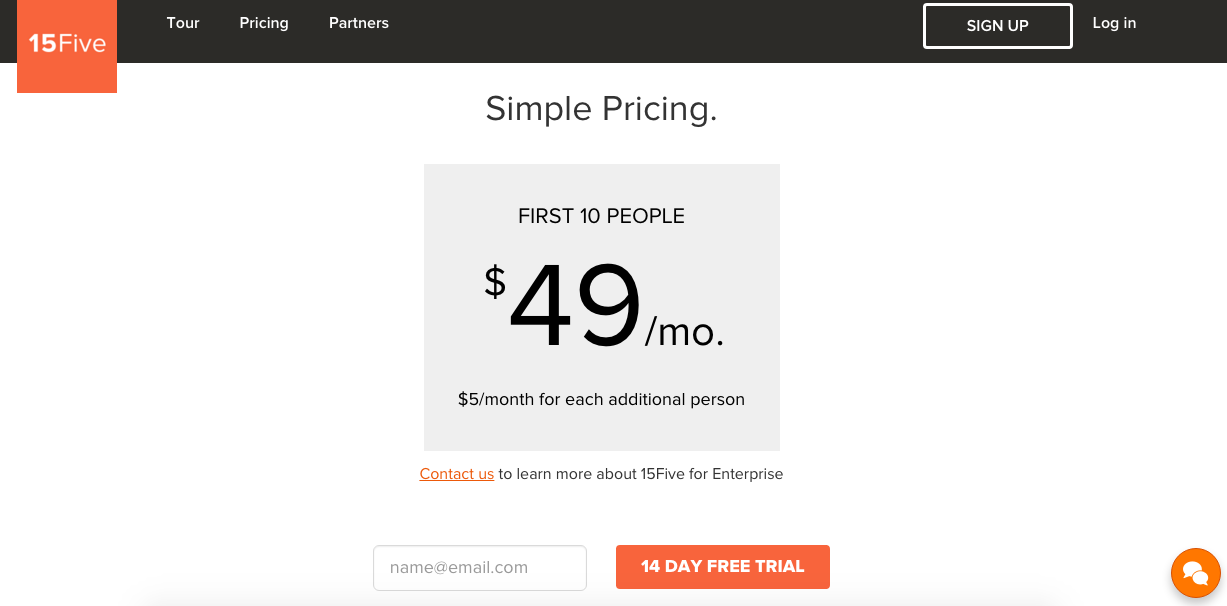Click the /mo. text beside price
This screenshot has width=1227, height=606.
684,332
